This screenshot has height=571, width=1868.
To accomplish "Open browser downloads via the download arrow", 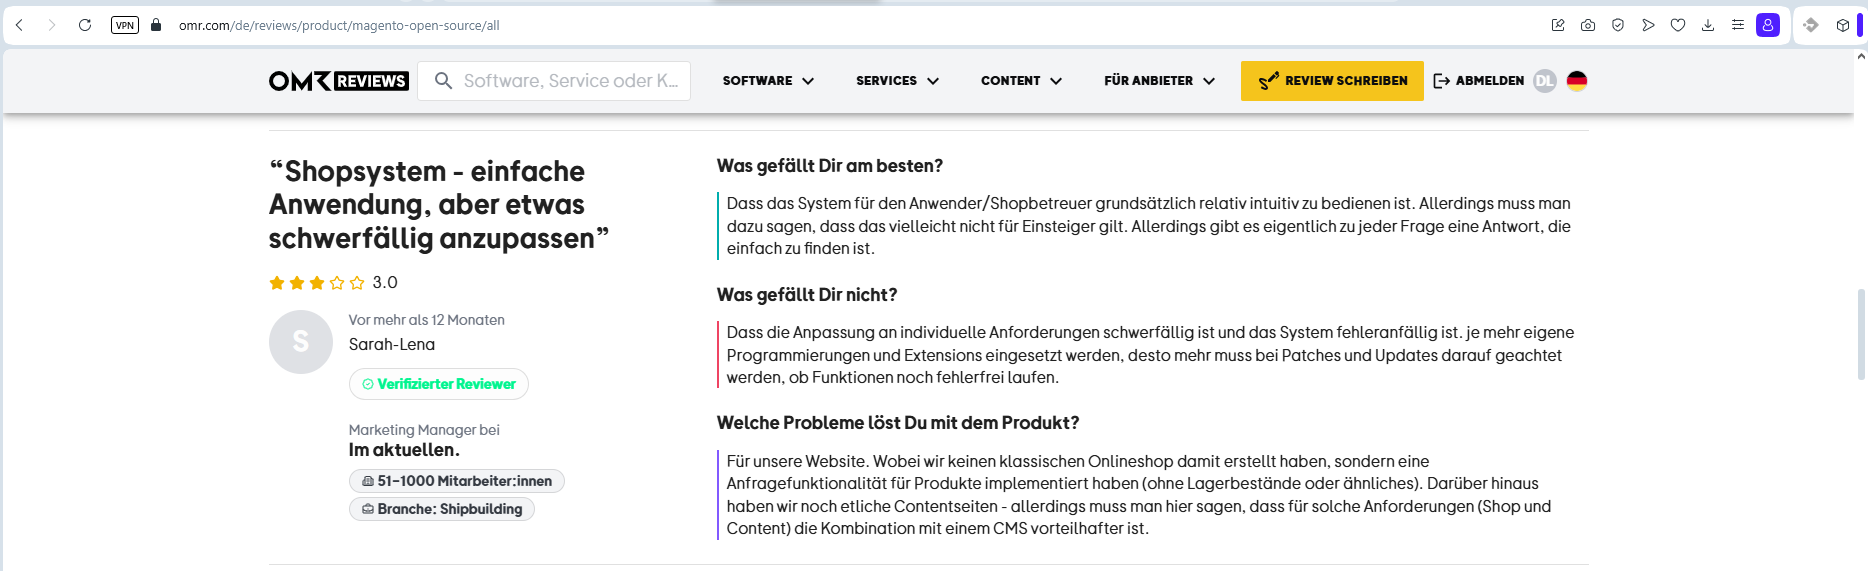I will pyautogui.click(x=1708, y=25).
